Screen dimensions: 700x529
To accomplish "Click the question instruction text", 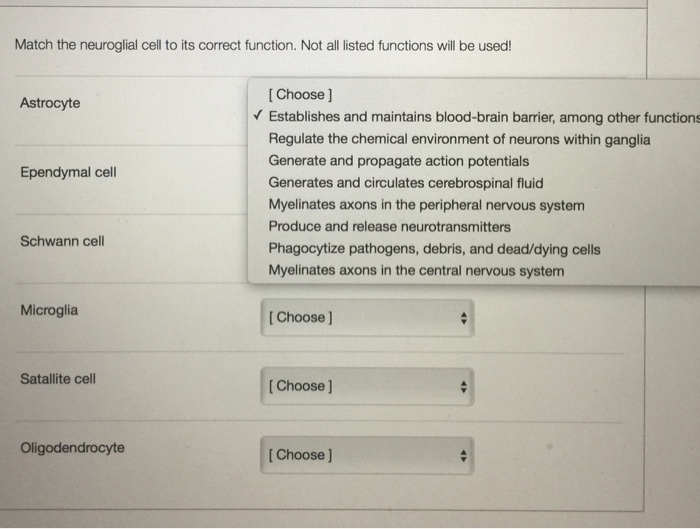I will coord(262,46).
